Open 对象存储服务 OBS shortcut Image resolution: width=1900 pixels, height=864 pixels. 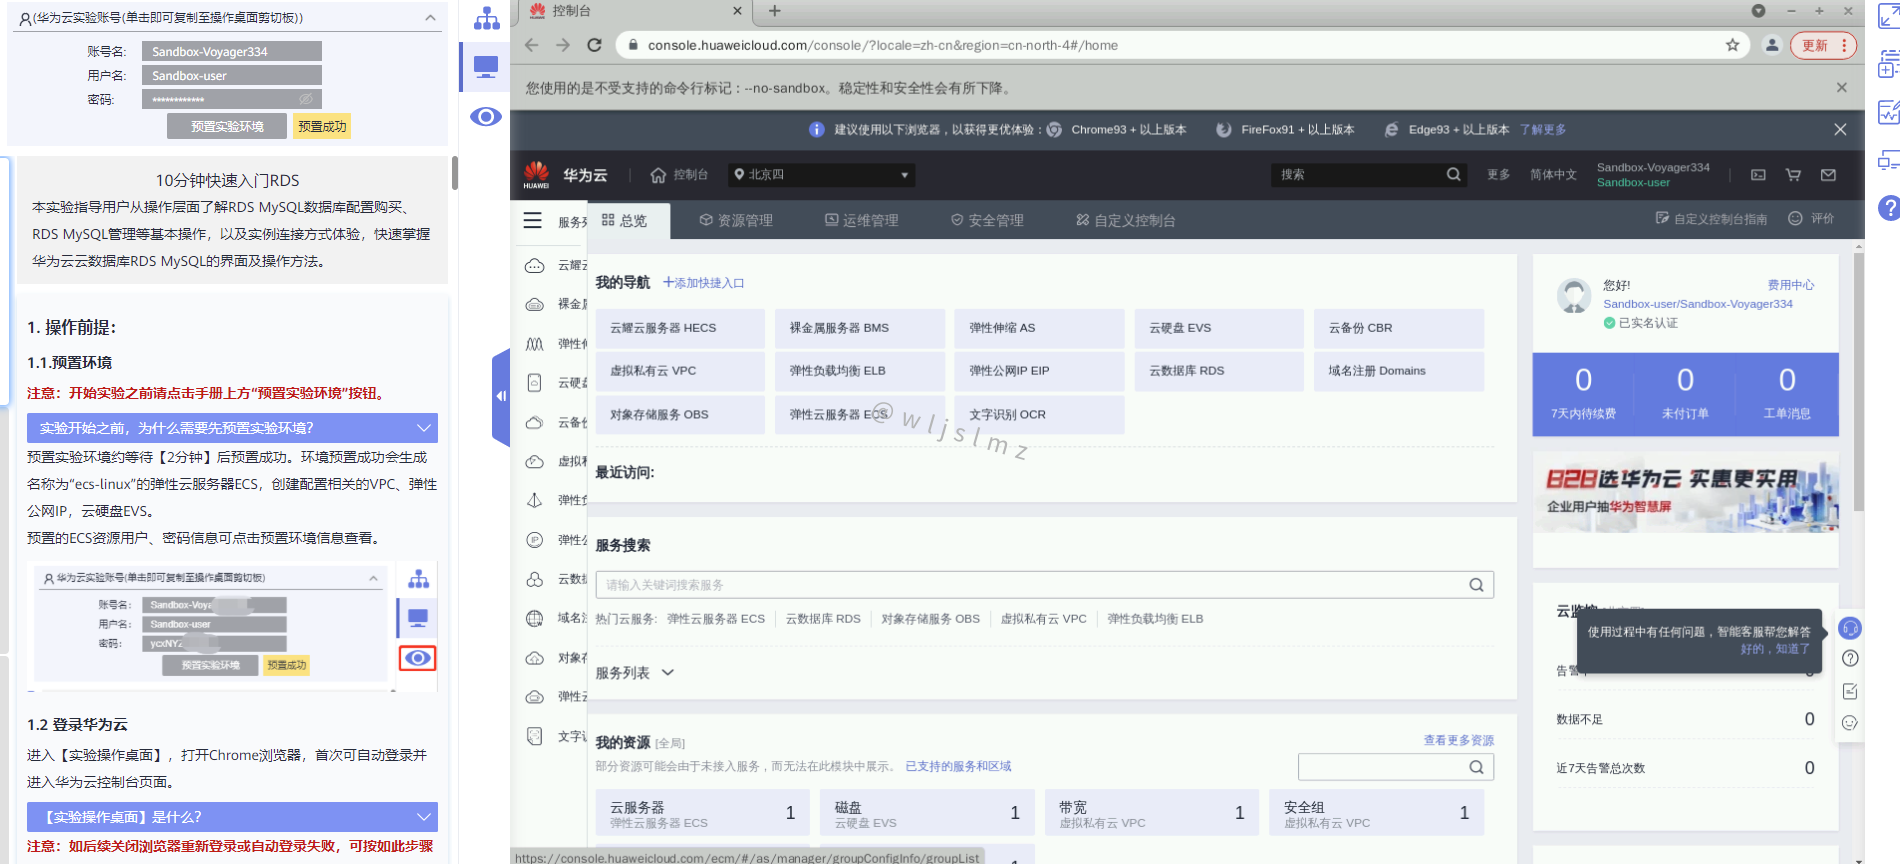[680, 414]
